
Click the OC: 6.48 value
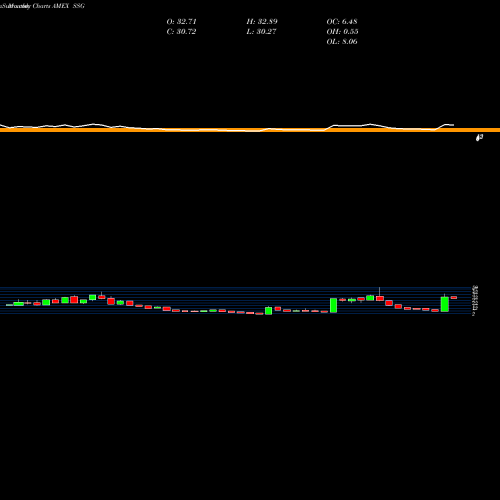click(x=342, y=22)
